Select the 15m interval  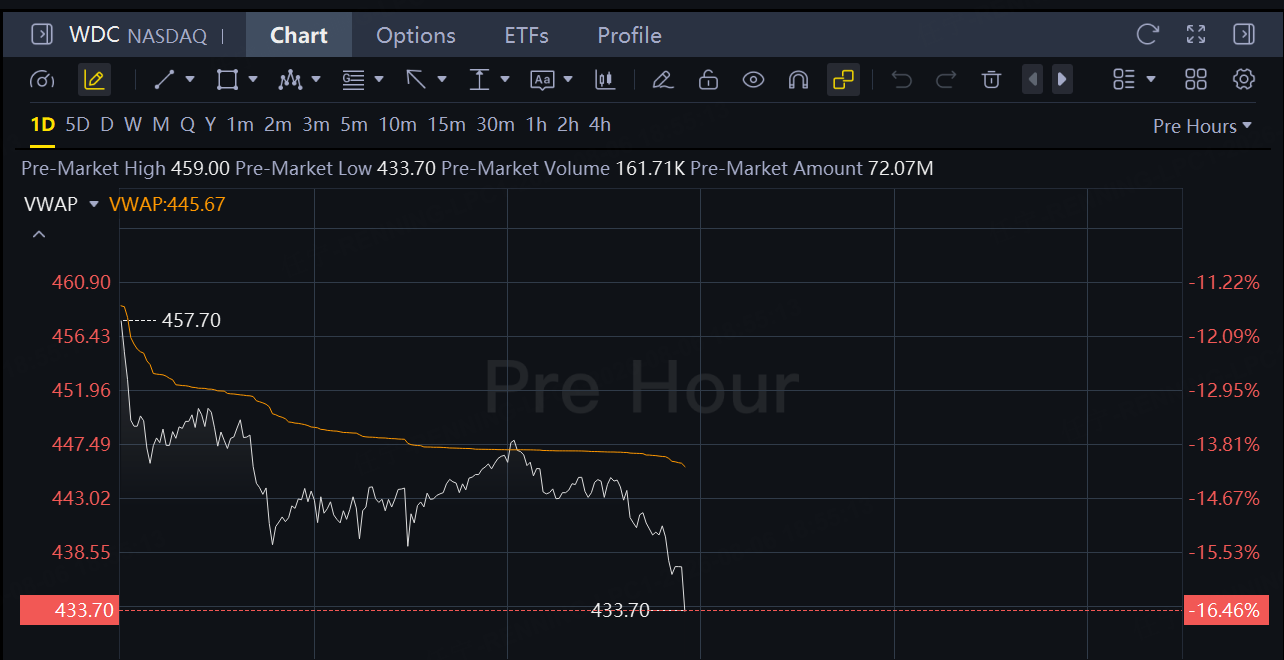coord(447,125)
